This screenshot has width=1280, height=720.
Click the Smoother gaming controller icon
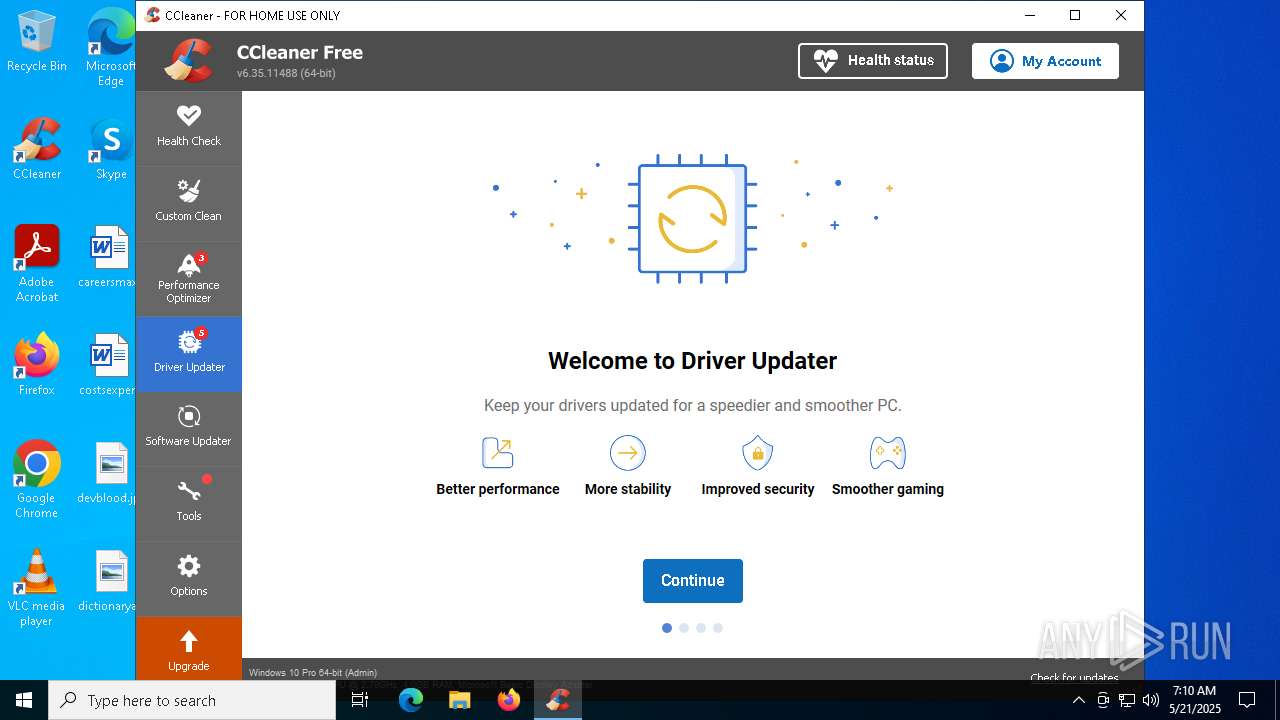888,453
